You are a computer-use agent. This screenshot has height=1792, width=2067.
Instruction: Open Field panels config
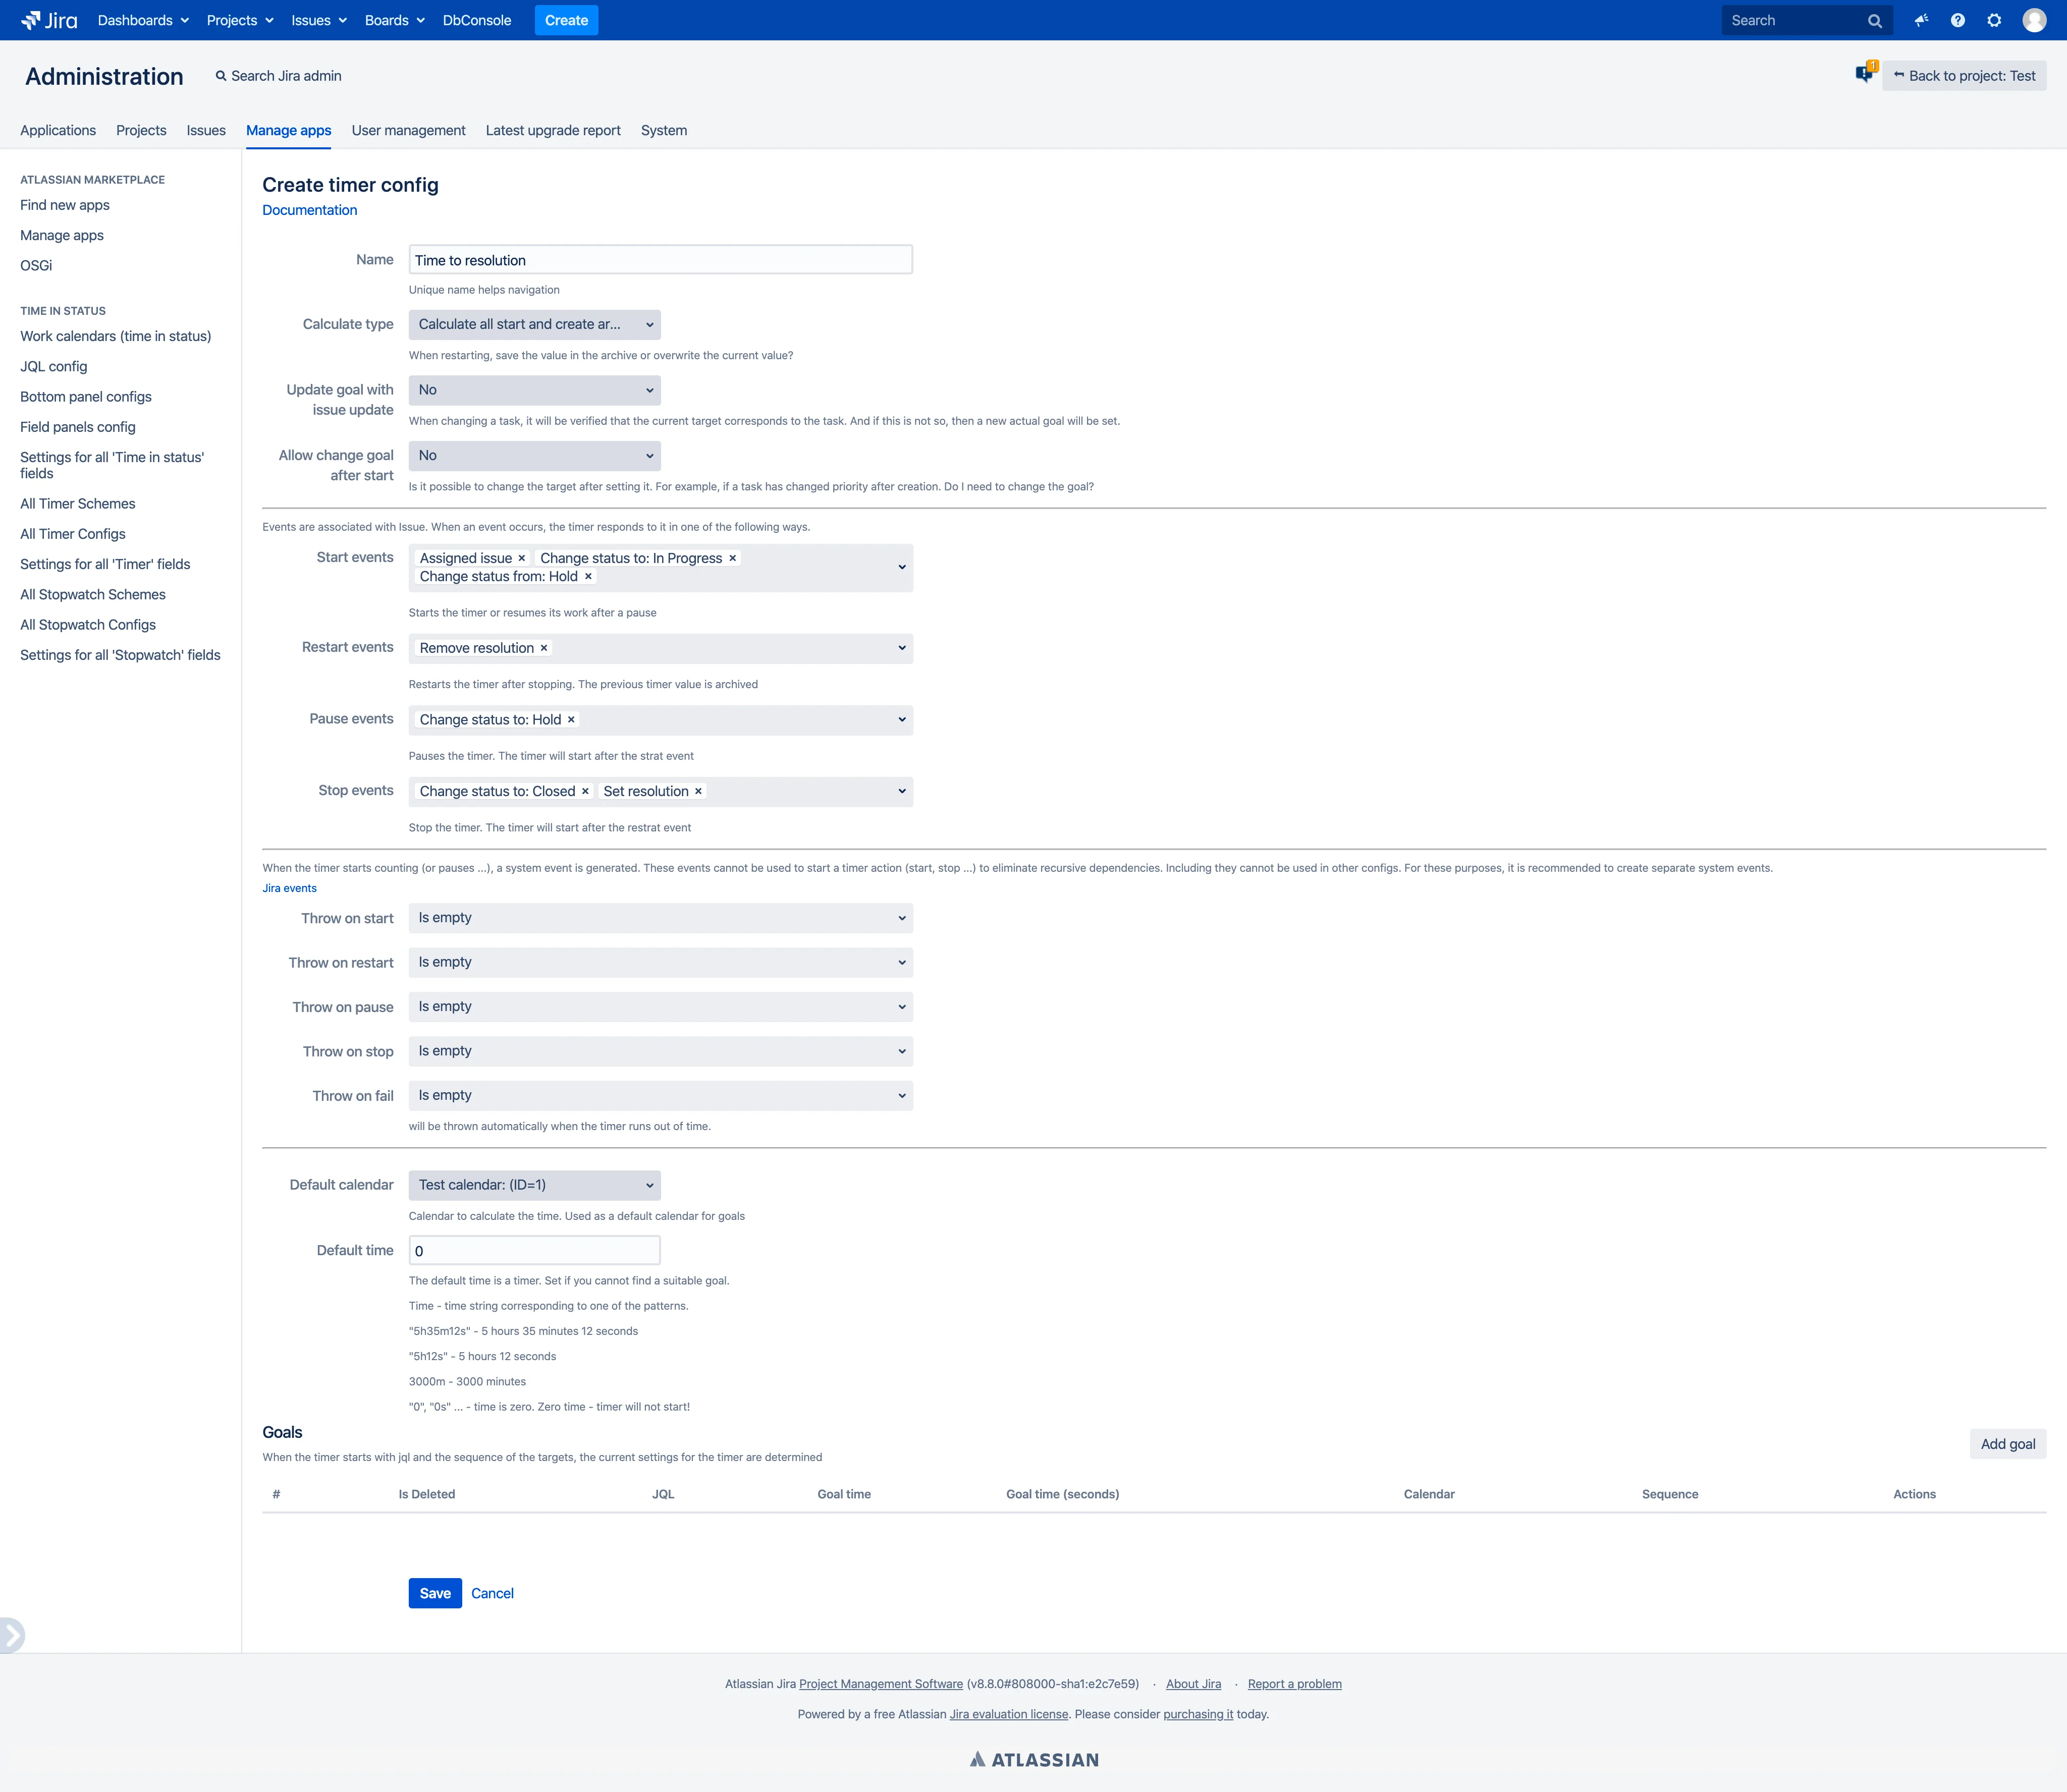tap(78, 427)
